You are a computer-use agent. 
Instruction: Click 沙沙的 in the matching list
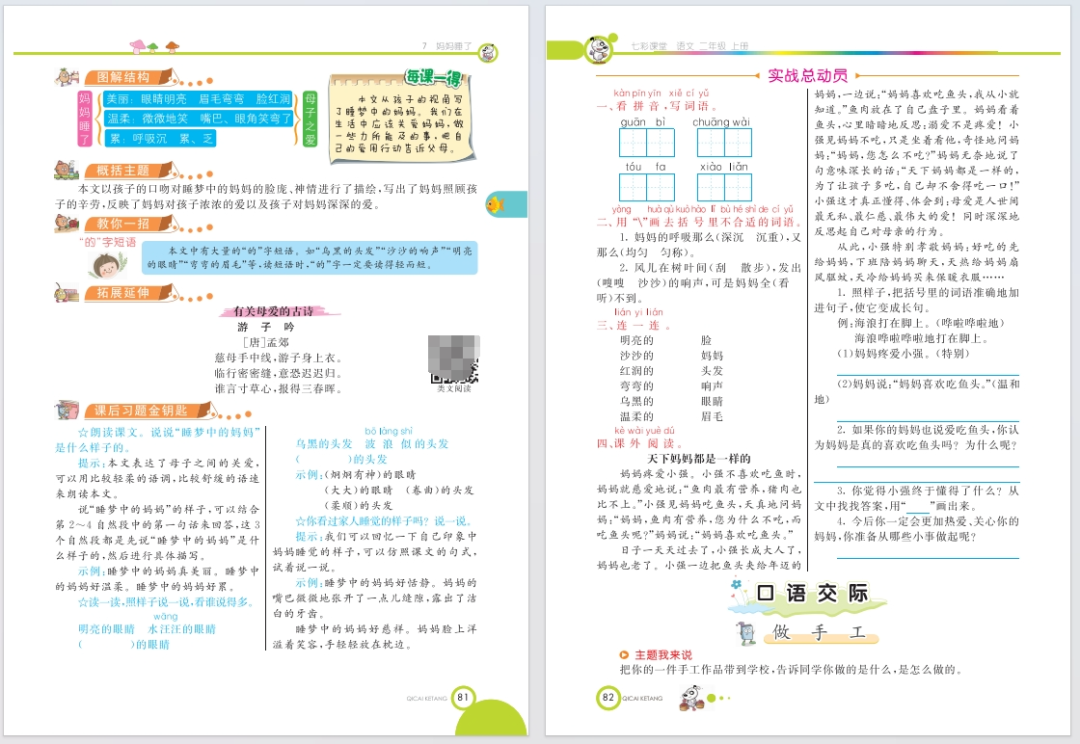(637, 355)
